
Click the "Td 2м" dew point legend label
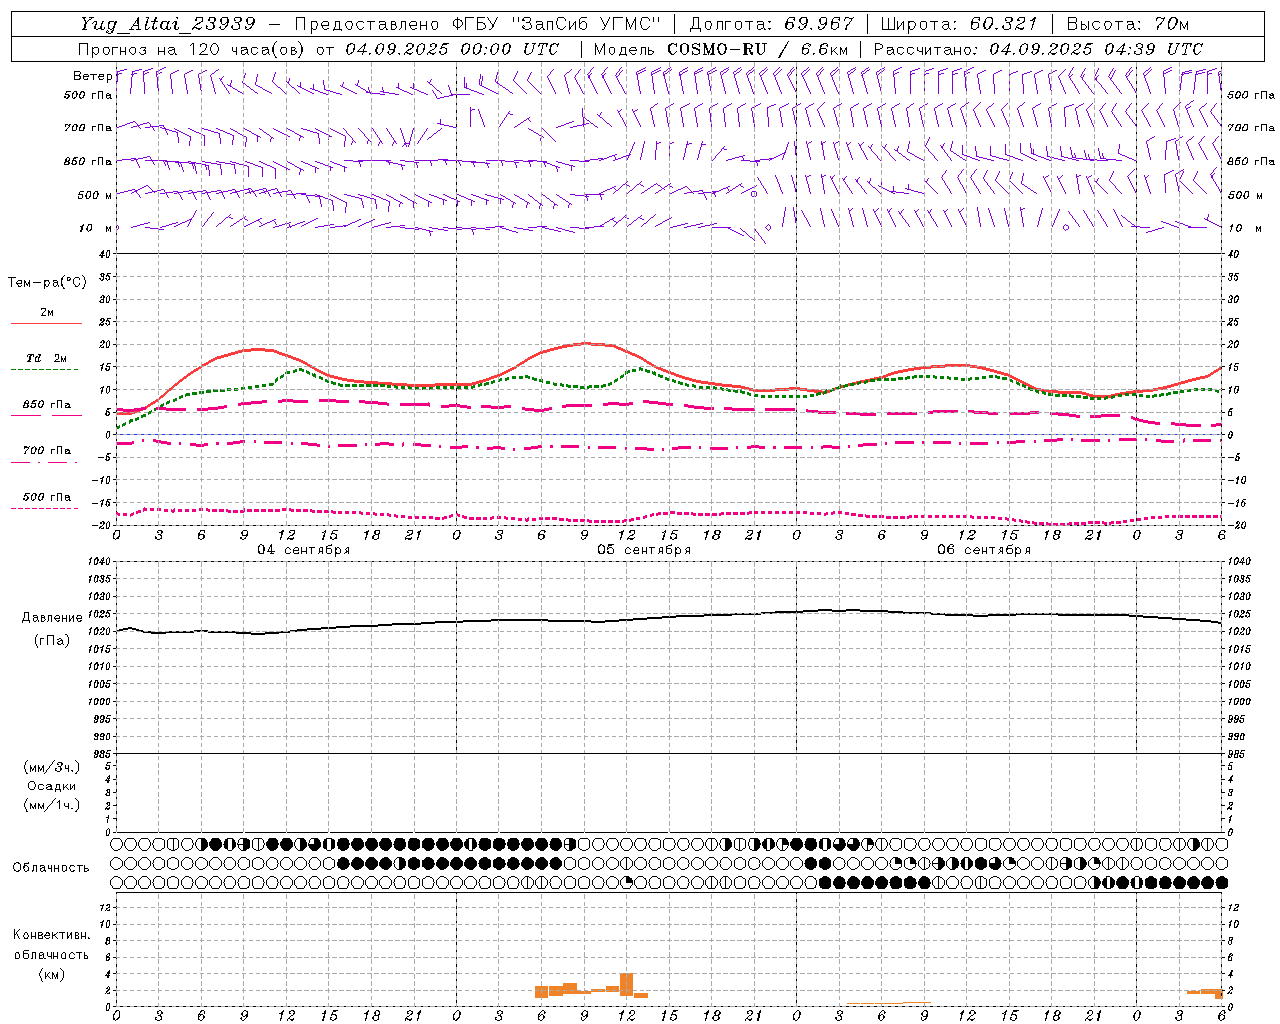tap(46, 358)
